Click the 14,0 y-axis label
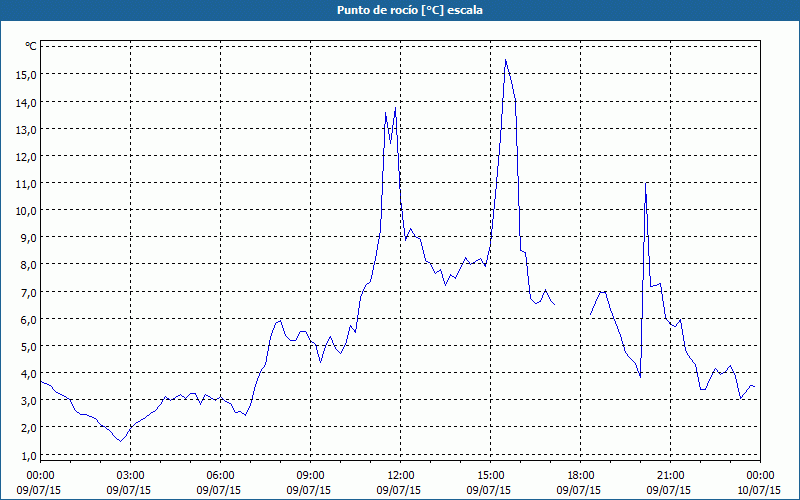This screenshot has height=500, width=800. click(x=26, y=102)
